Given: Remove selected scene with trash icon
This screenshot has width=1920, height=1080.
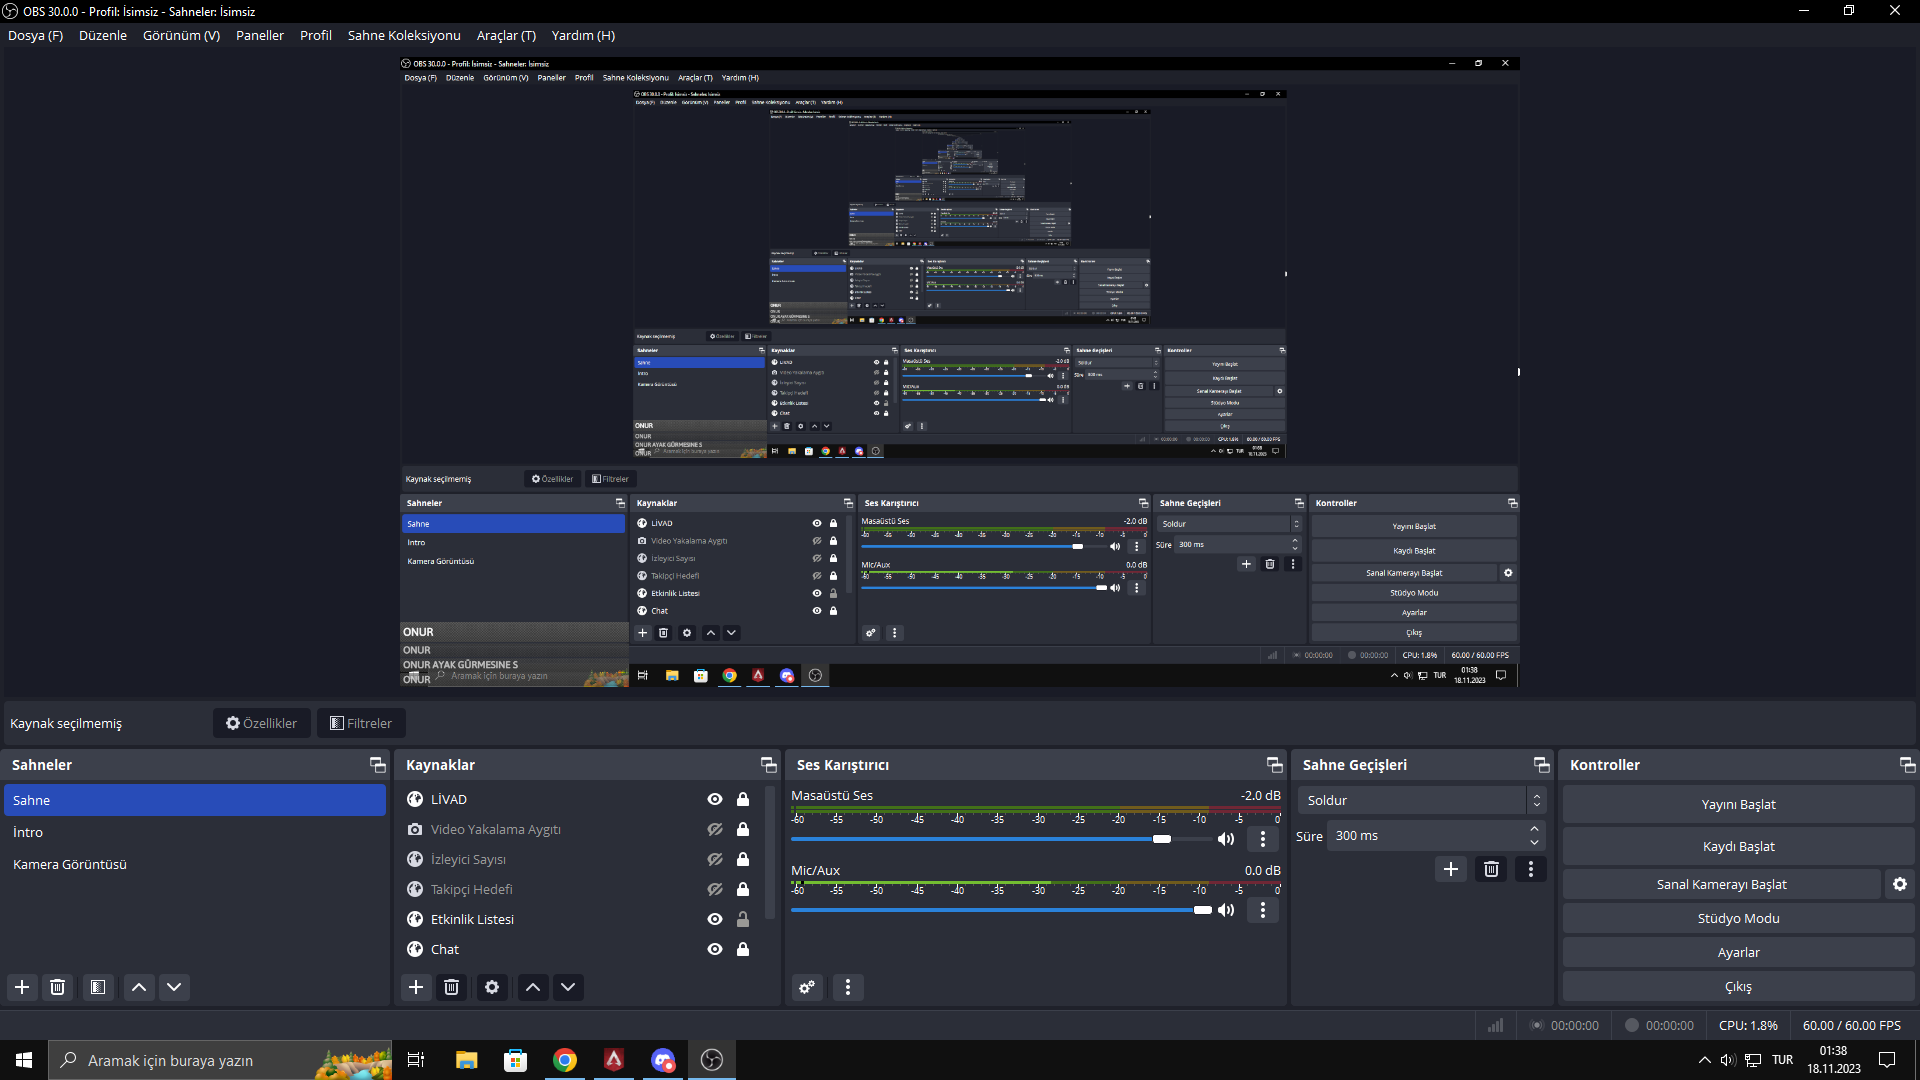Looking at the screenshot, I should (58, 987).
